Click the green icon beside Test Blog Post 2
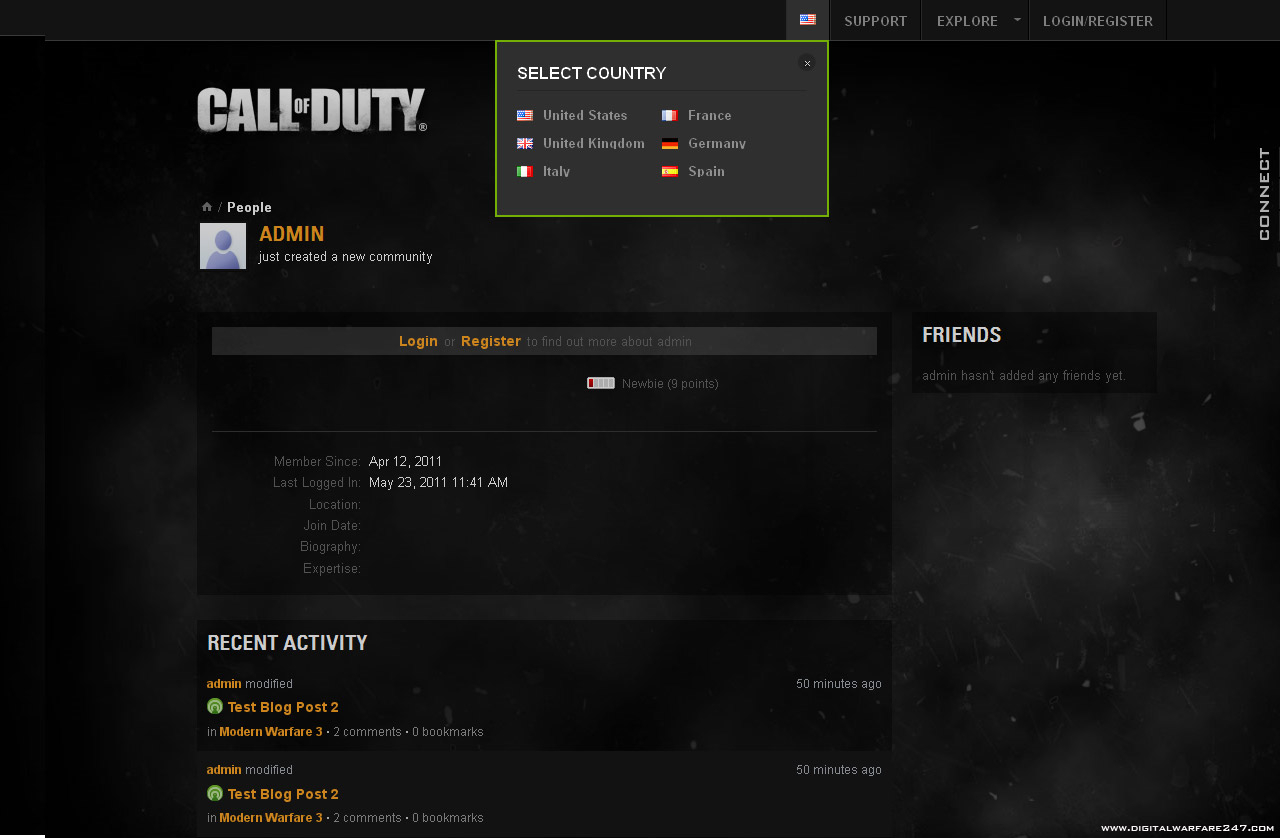The image size is (1281, 838). coord(214,706)
